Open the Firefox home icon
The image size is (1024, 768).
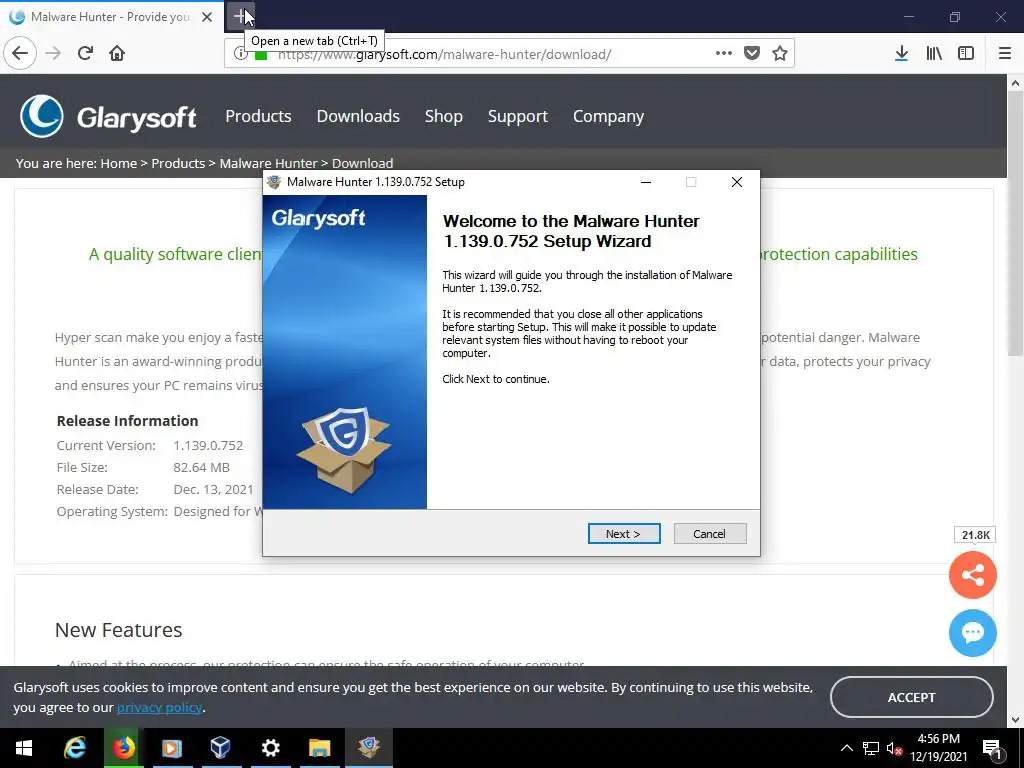pos(117,53)
